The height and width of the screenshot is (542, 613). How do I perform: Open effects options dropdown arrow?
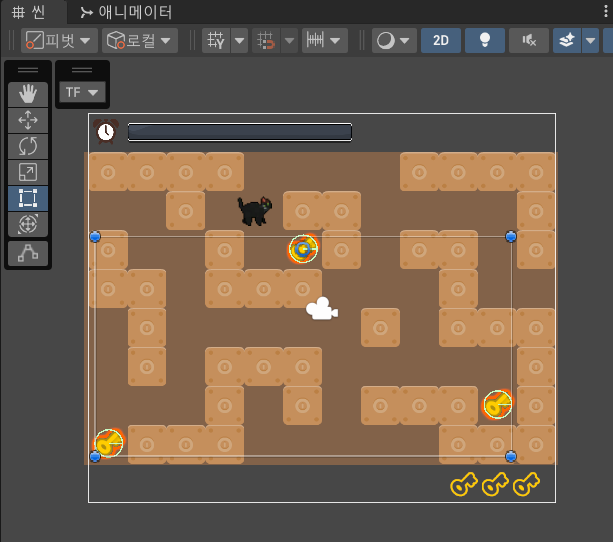(x=590, y=40)
